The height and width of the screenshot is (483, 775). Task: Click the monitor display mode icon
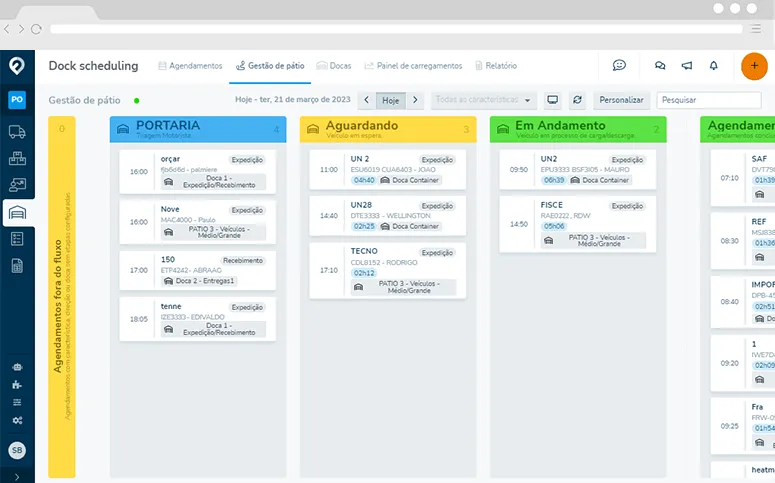[x=553, y=100]
